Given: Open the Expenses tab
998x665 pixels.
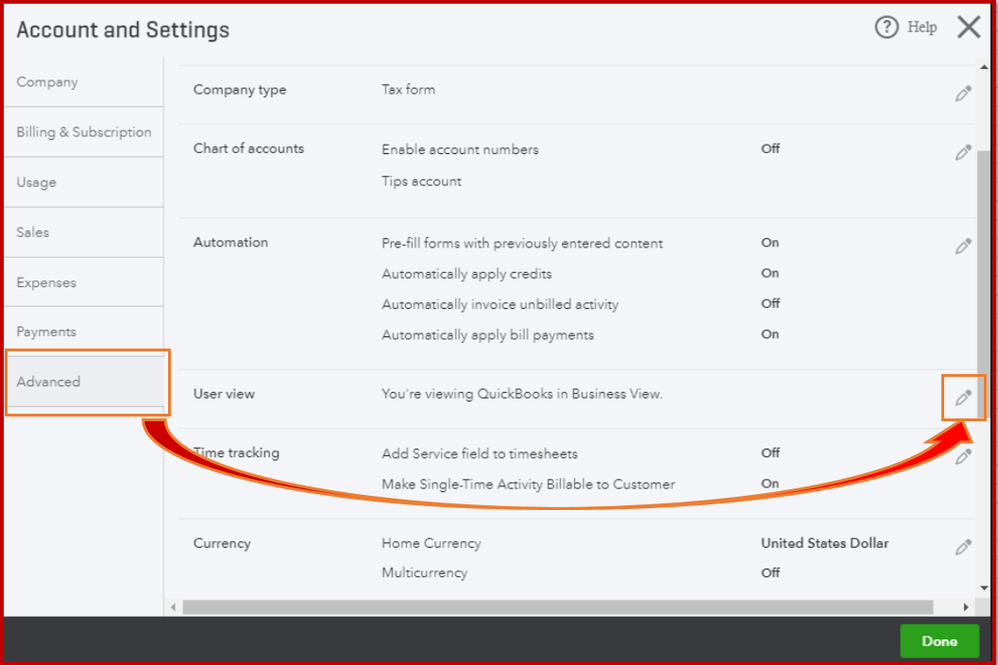Looking at the screenshot, I should point(46,282).
